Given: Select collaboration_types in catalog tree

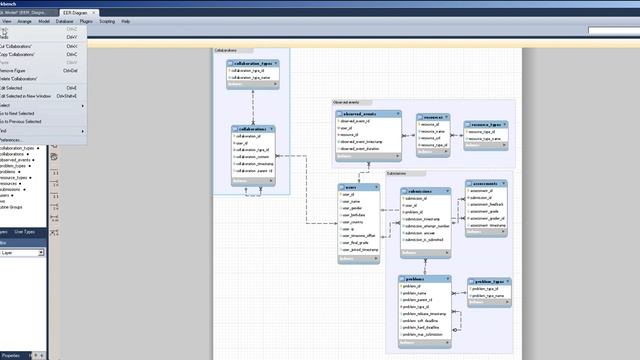Looking at the screenshot, I should click(x=17, y=148).
